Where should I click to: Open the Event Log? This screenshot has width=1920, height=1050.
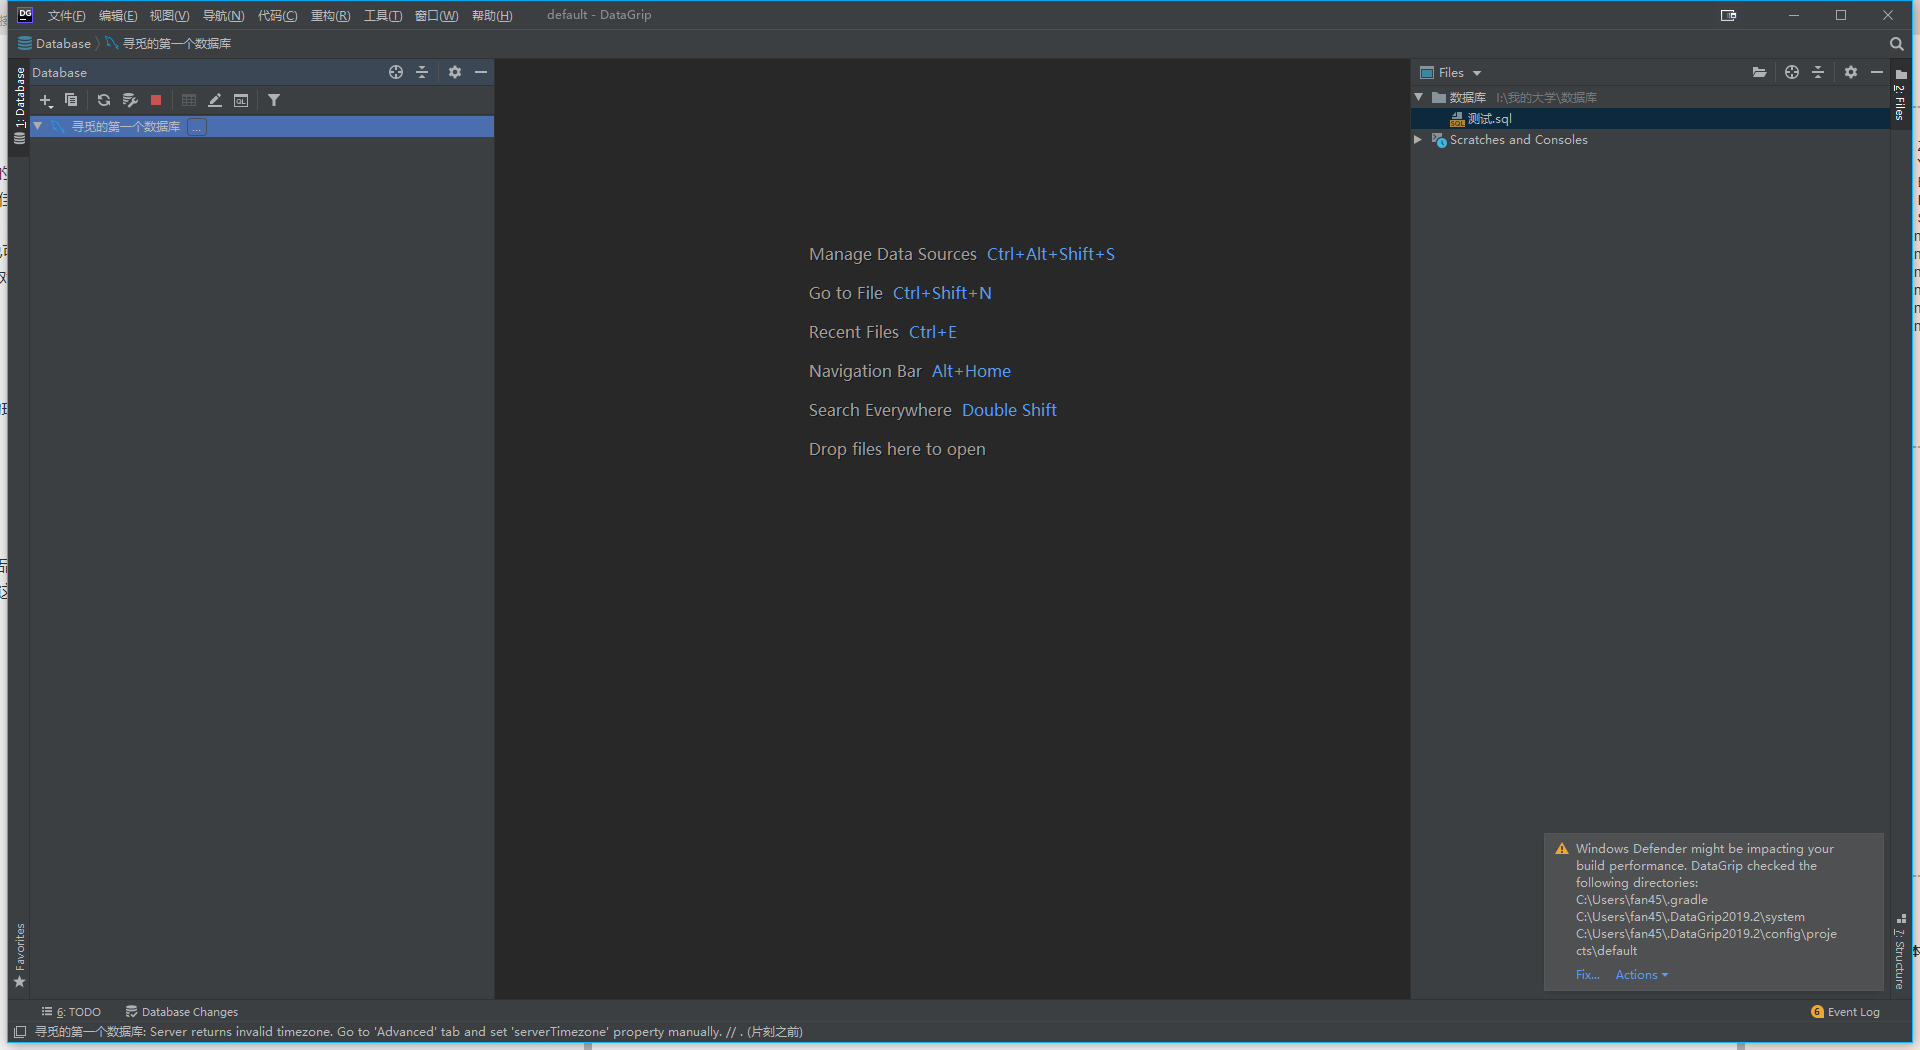pyautogui.click(x=1845, y=1012)
